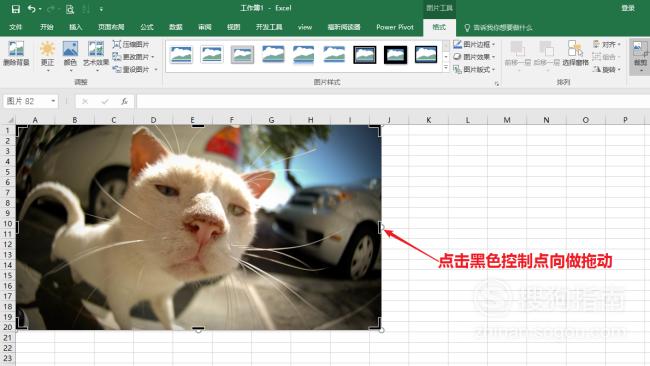Open the 文件 File tab
Viewport: 650px width, 366px height.
[x=16, y=27]
